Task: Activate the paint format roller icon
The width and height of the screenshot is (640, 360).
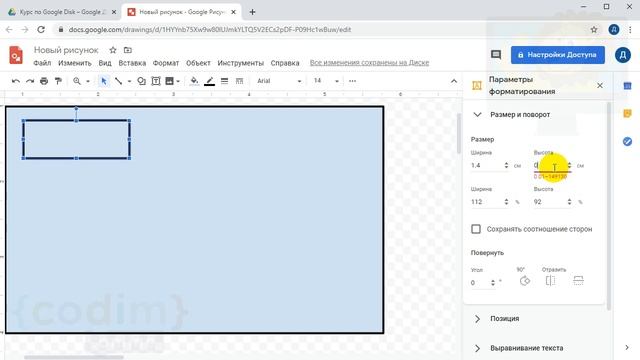Action: coord(58,81)
